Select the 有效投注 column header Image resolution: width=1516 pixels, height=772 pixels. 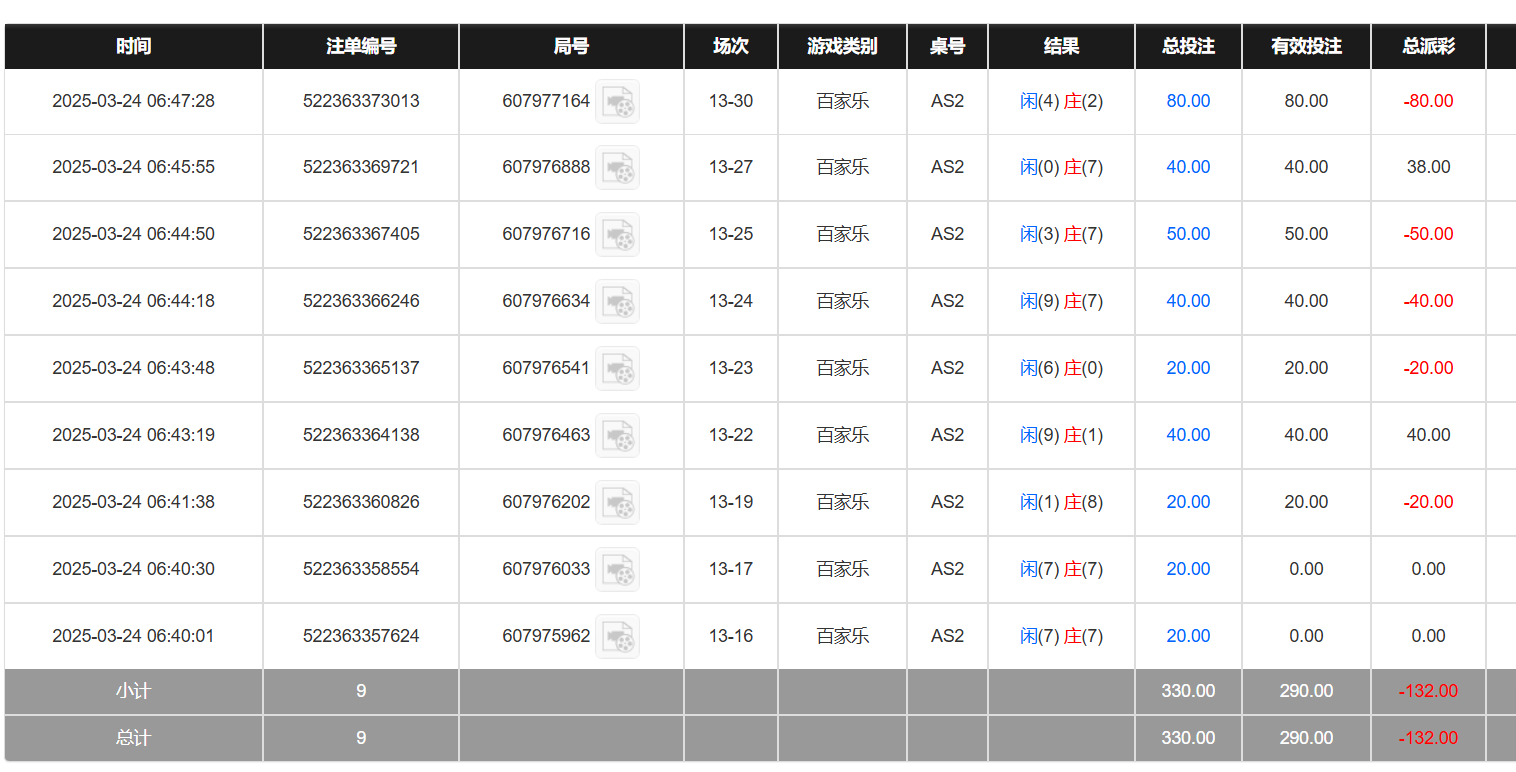tap(1306, 46)
